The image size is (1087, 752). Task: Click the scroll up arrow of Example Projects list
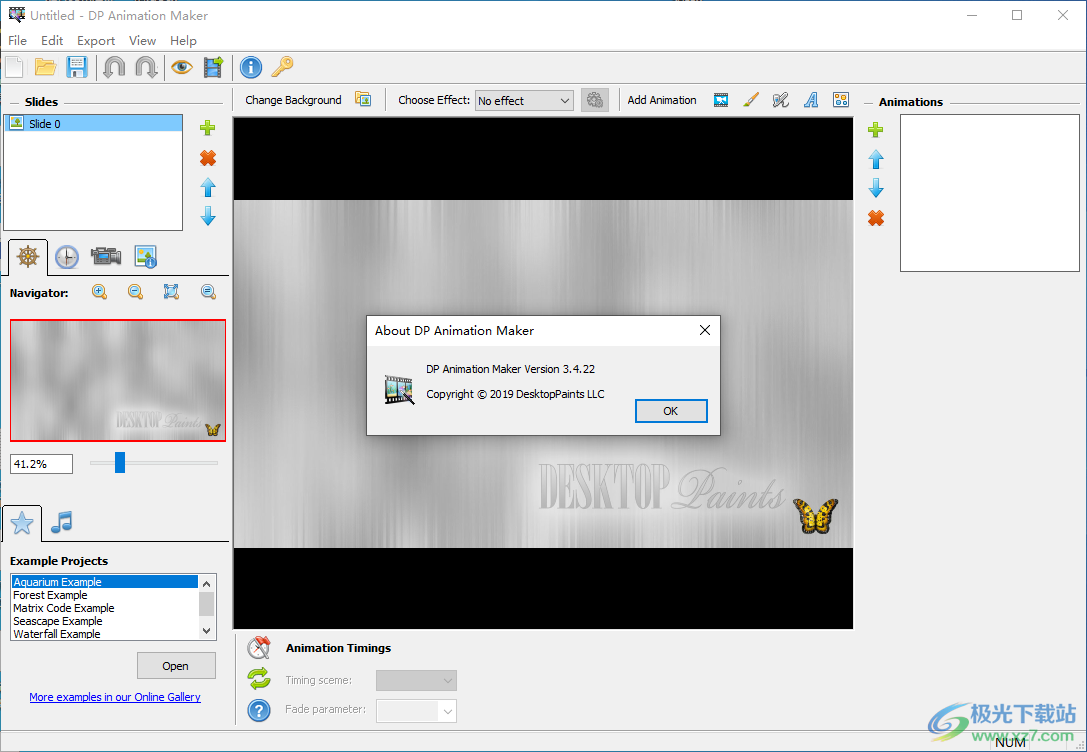[207, 584]
